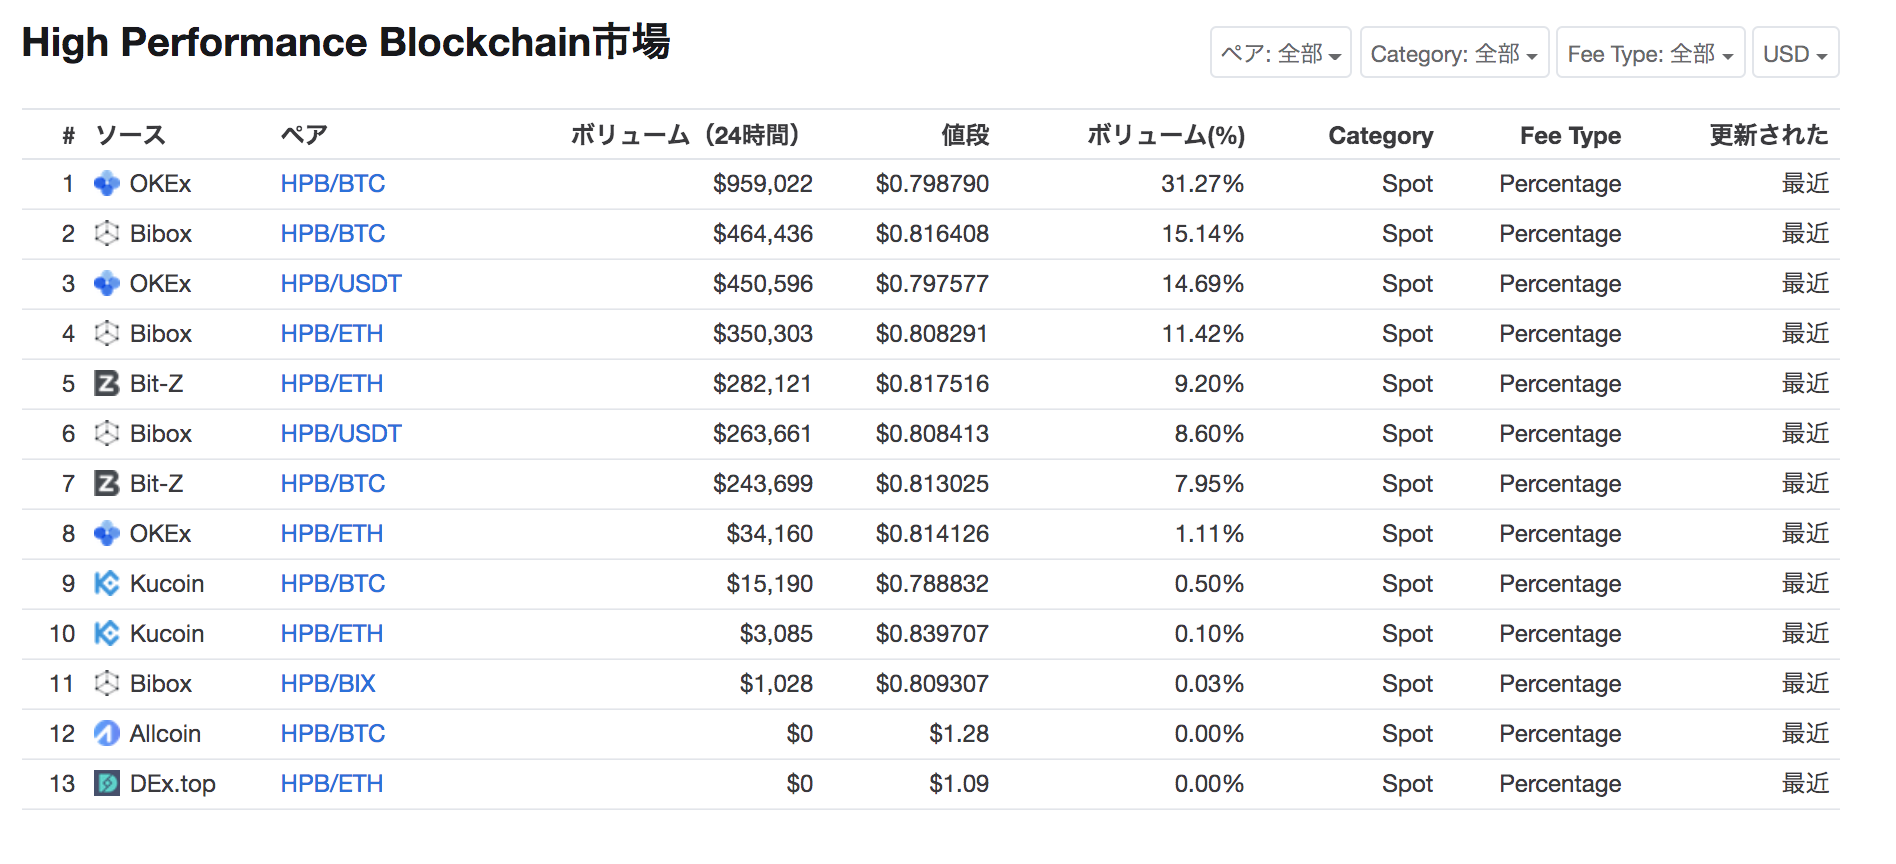The image size is (1896, 864).
Task: Sort by the ソース column header
Action: tap(130, 135)
